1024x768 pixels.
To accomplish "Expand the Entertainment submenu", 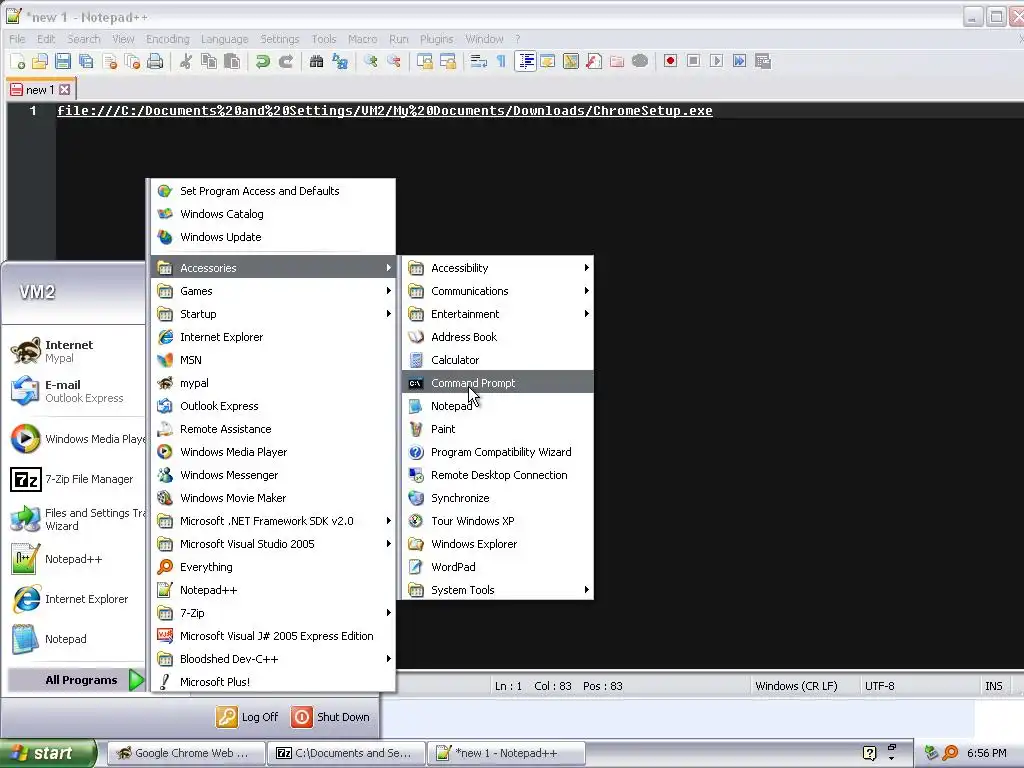I will 498,314.
